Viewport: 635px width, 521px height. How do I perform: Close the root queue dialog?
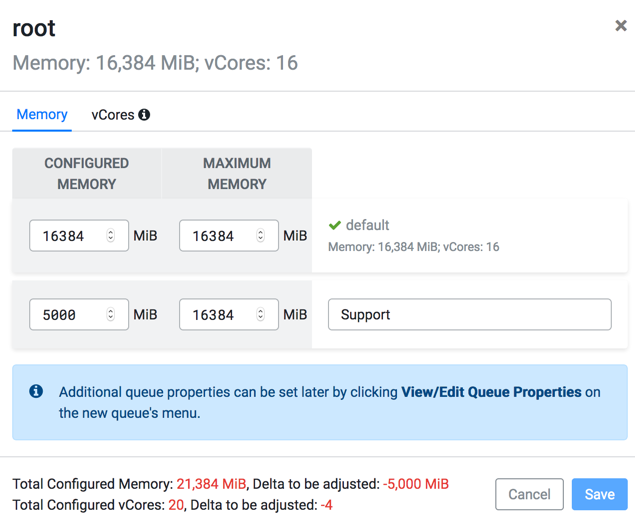pos(620,26)
